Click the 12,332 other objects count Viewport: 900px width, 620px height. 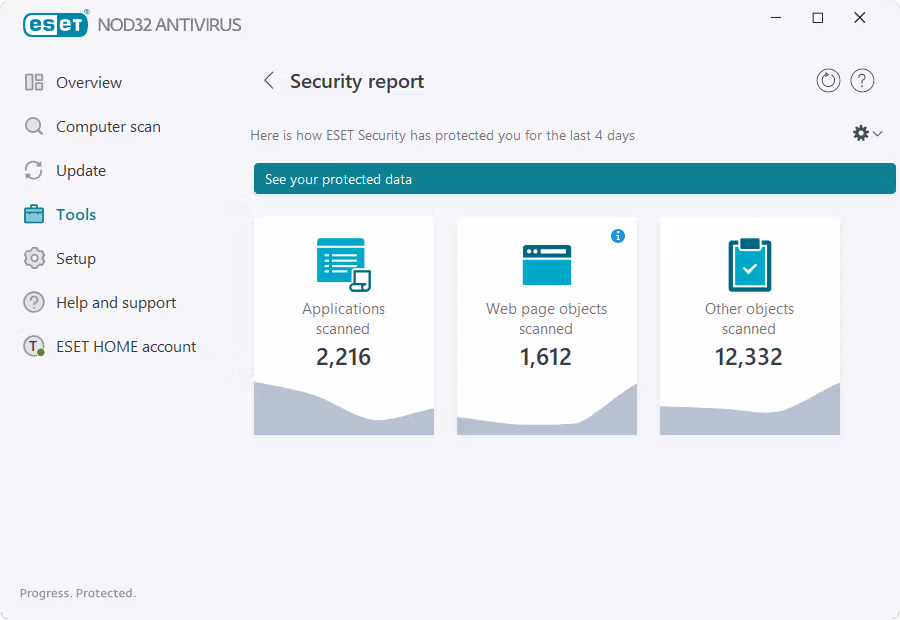pos(748,357)
